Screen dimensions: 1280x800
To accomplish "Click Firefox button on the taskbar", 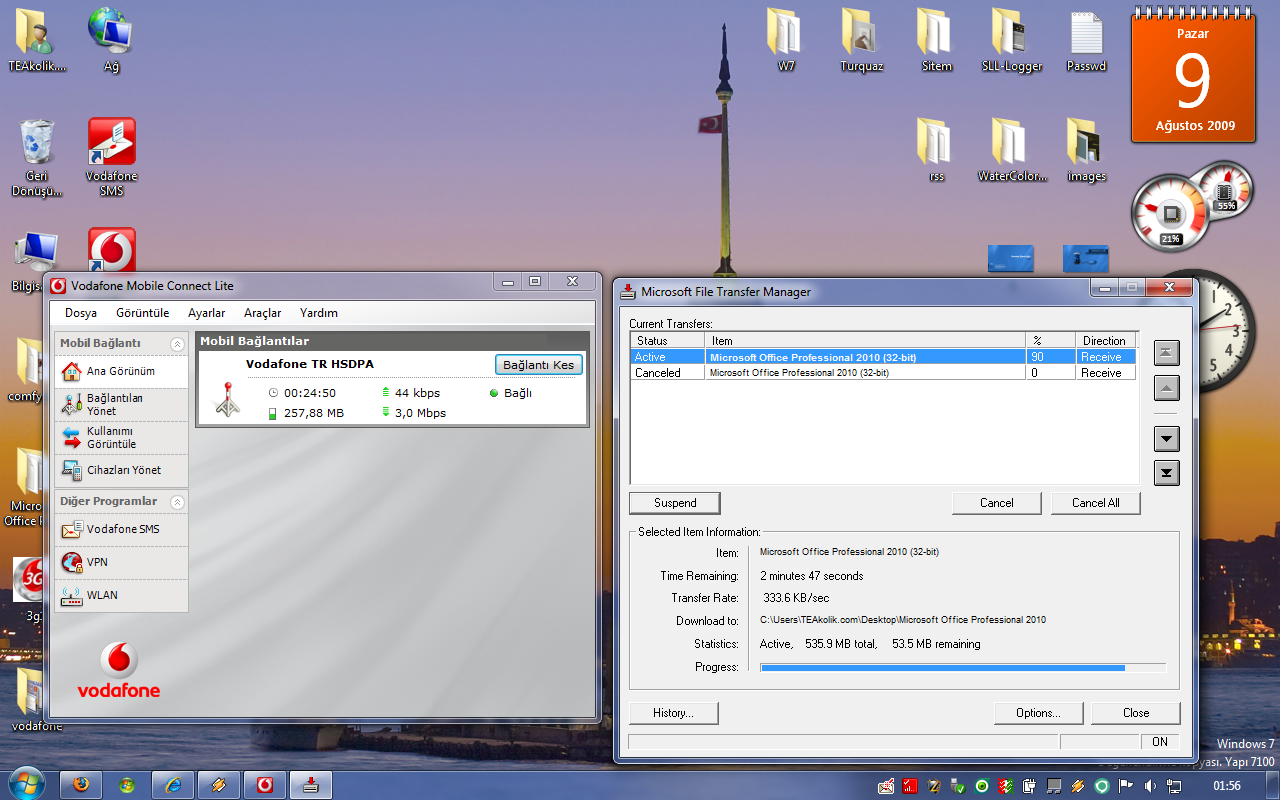I will tap(81, 785).
